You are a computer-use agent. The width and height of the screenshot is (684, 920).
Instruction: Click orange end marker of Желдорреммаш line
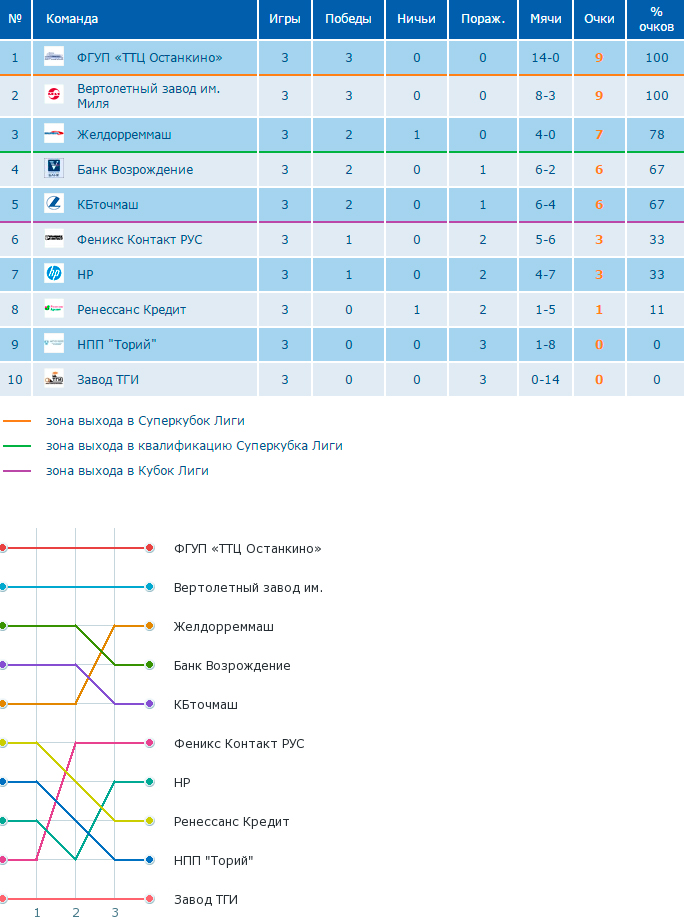click(150, 626)
